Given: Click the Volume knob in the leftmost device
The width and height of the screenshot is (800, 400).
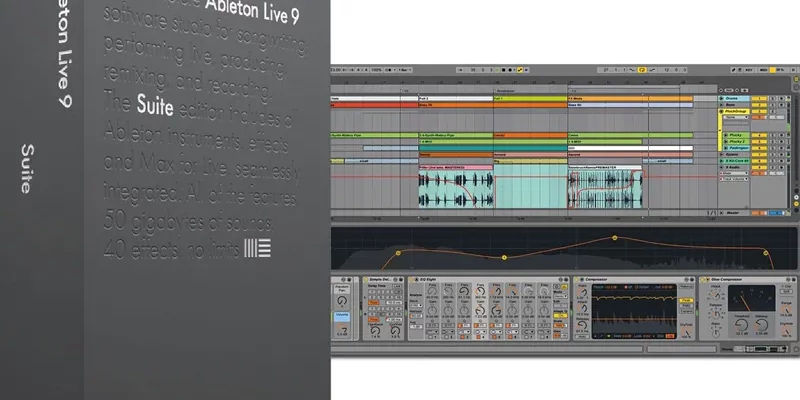Looking at the screenshot, I should point(342,330).
